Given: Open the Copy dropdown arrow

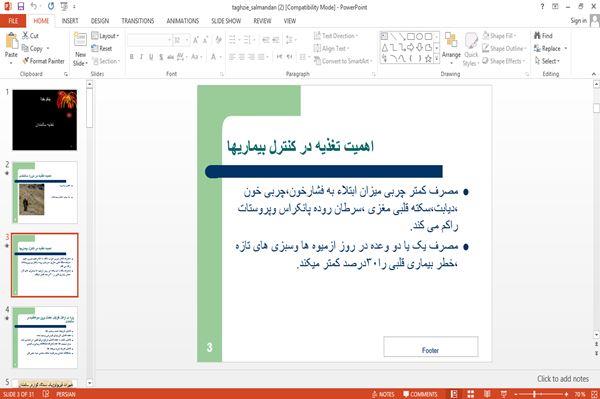Looking at the screenshot, I should 48,49.
